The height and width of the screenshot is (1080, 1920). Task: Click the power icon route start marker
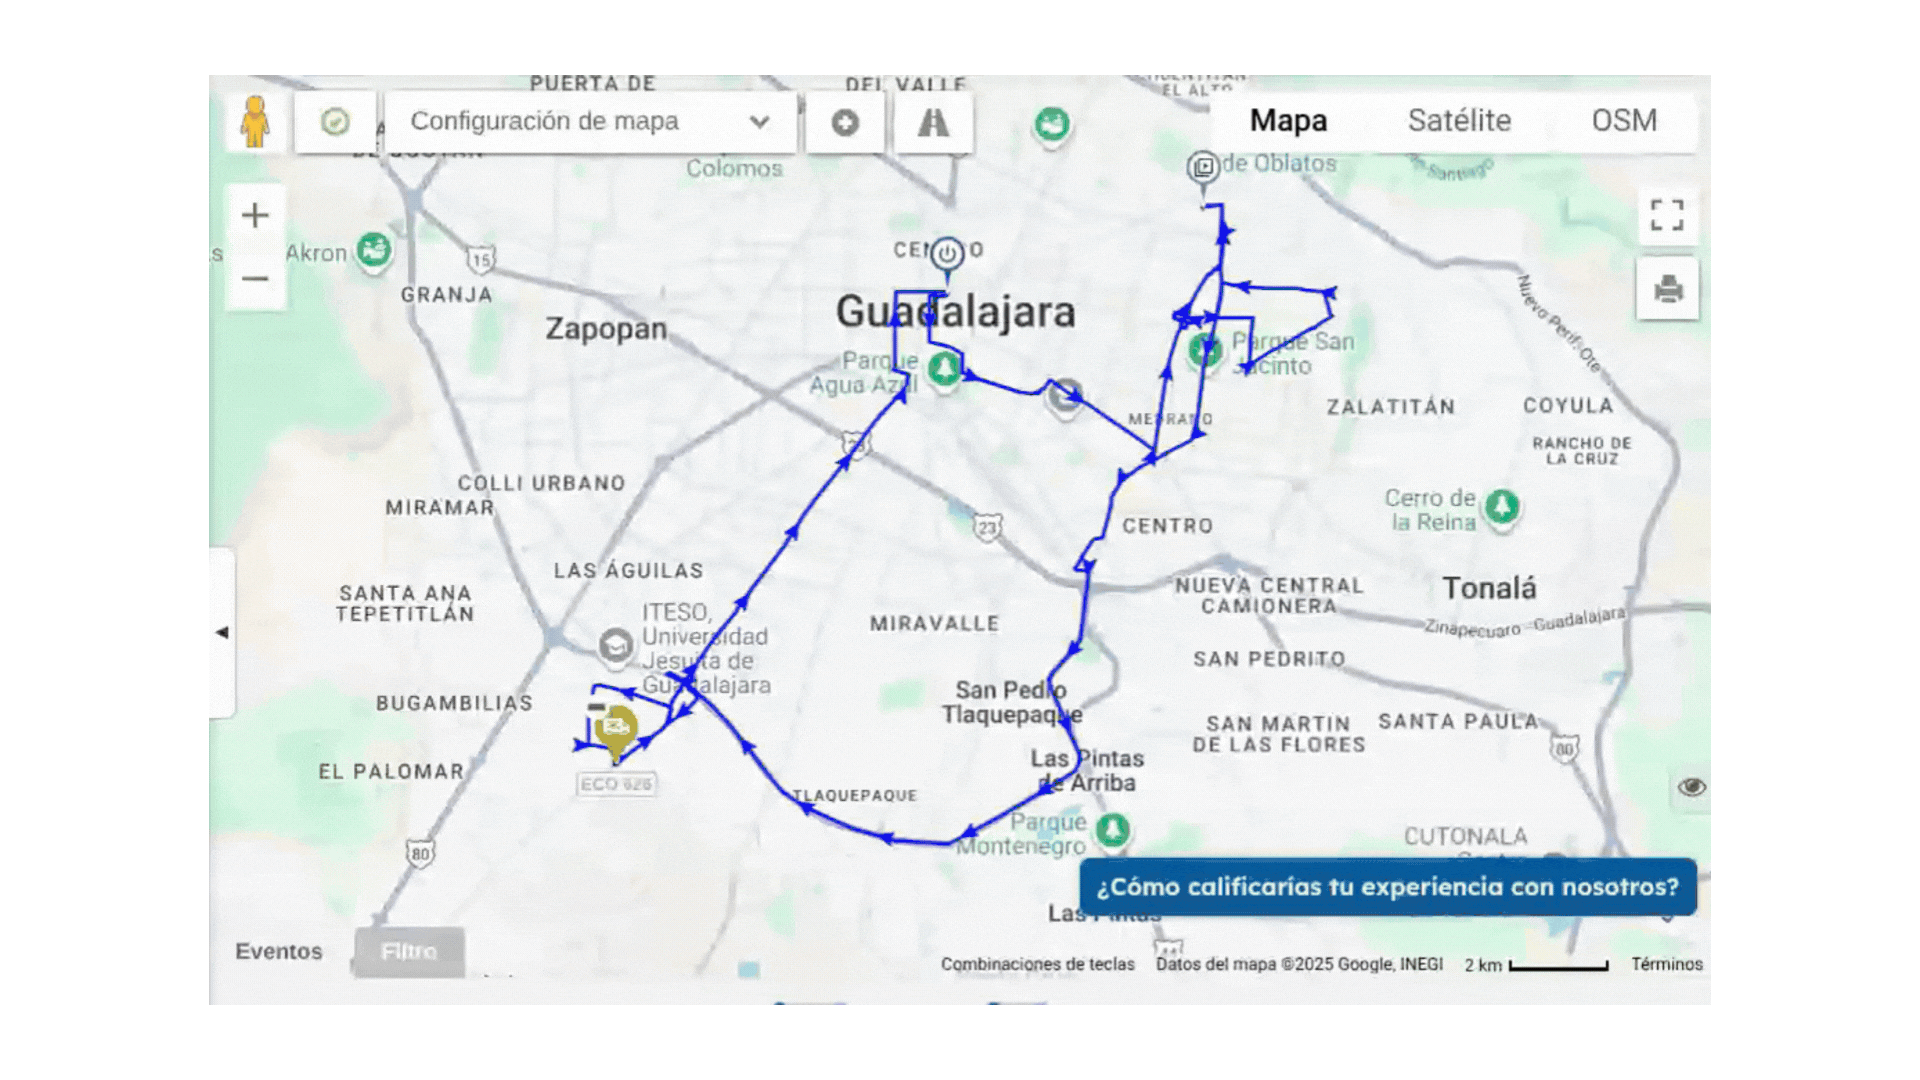click(x=946, y=253)
